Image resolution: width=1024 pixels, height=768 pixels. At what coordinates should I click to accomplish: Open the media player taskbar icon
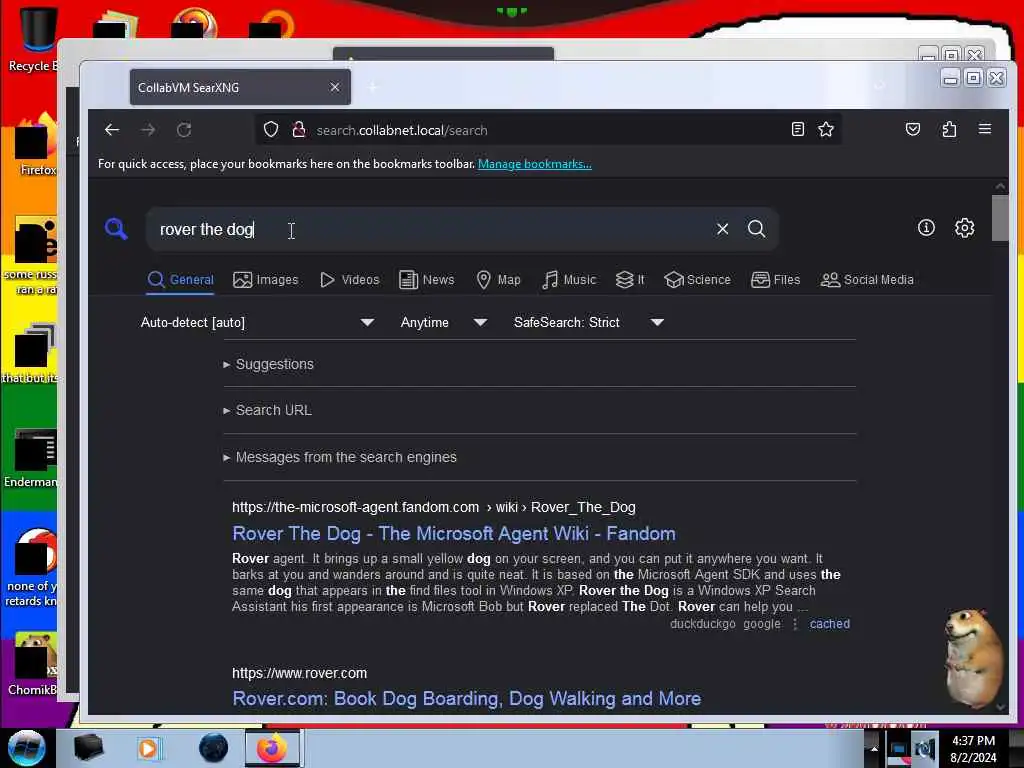pyautogui.click(x=148, y=748)
